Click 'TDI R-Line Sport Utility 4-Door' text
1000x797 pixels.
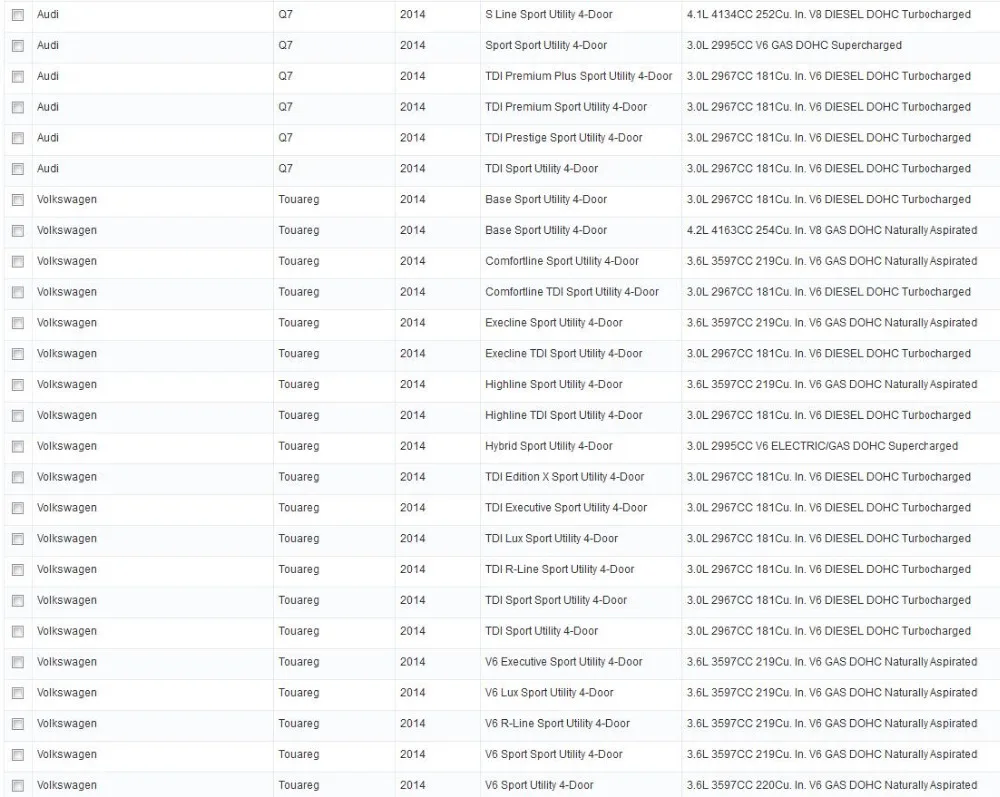tap(559, 569)
